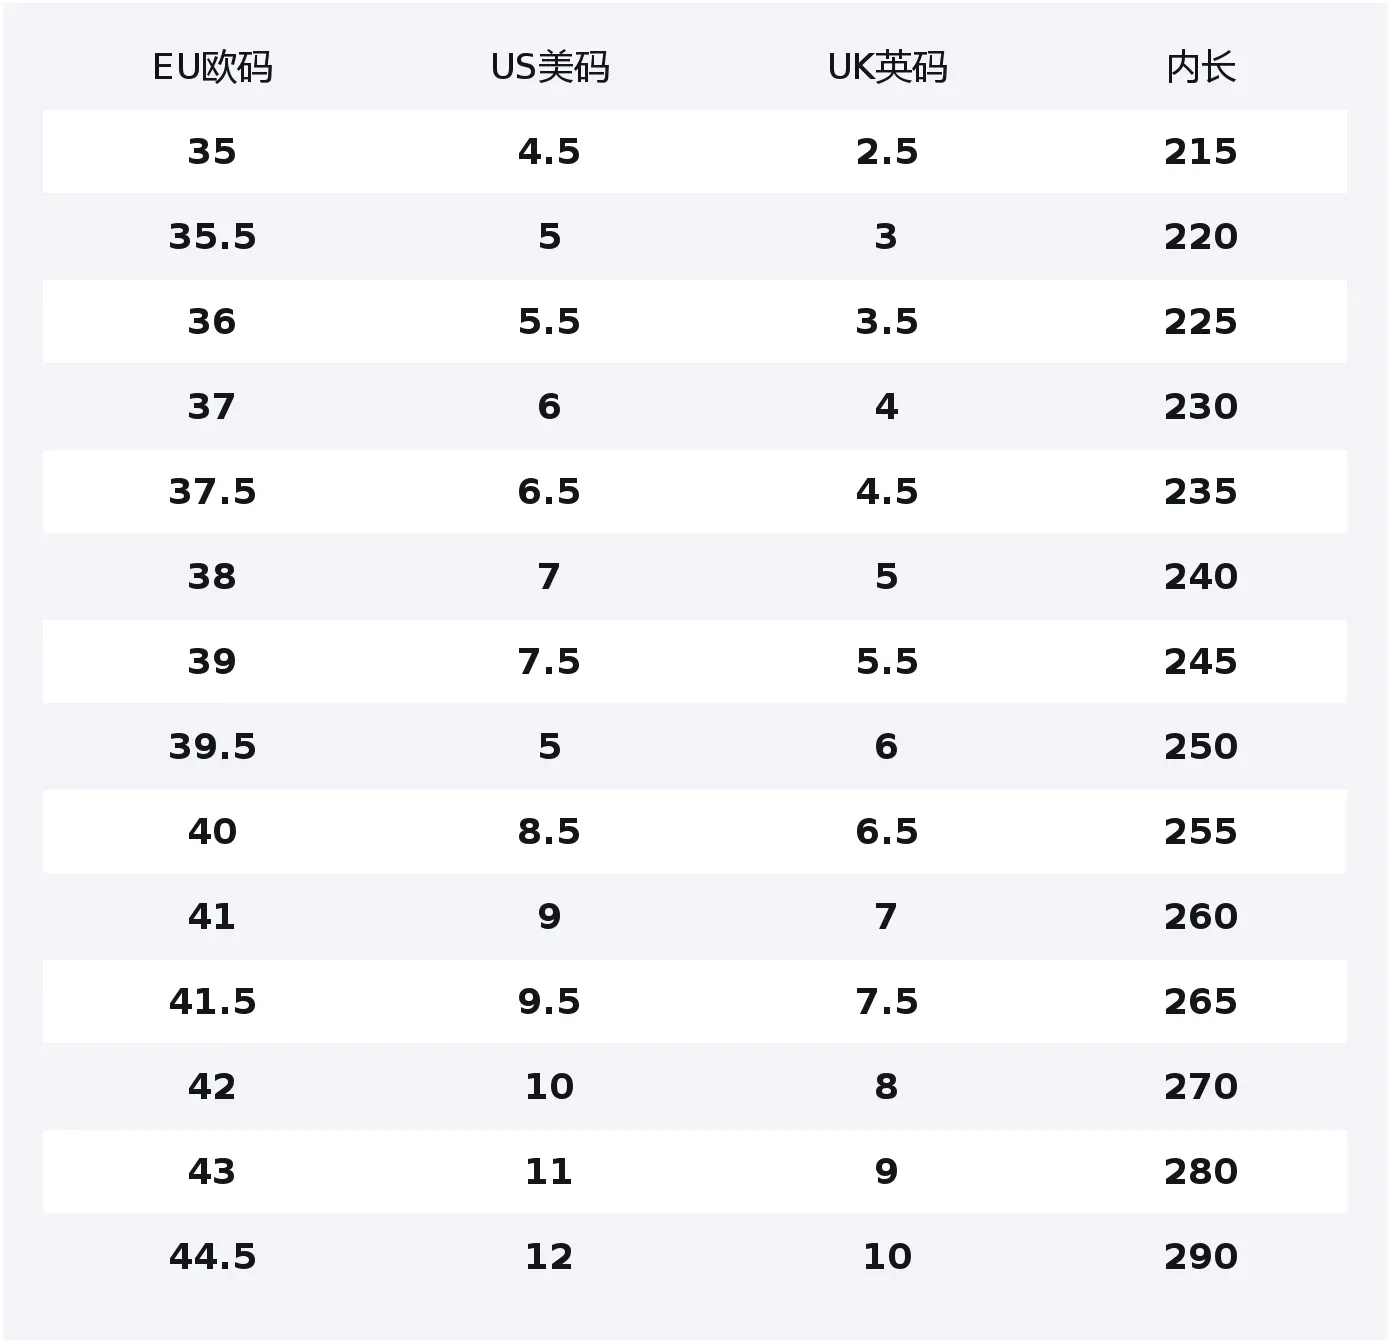Click EU size 39.5 cell
Image resolution: width=1390 pixels, height=1343 pixels.
click(212, 747)
